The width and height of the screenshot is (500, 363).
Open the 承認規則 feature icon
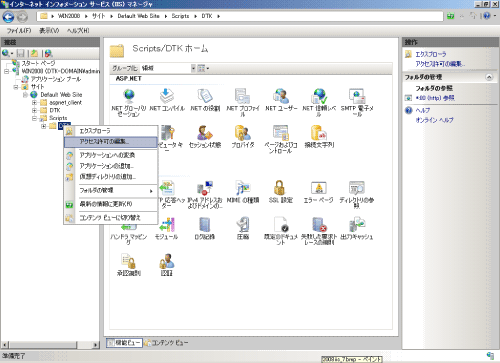point(129,261)
